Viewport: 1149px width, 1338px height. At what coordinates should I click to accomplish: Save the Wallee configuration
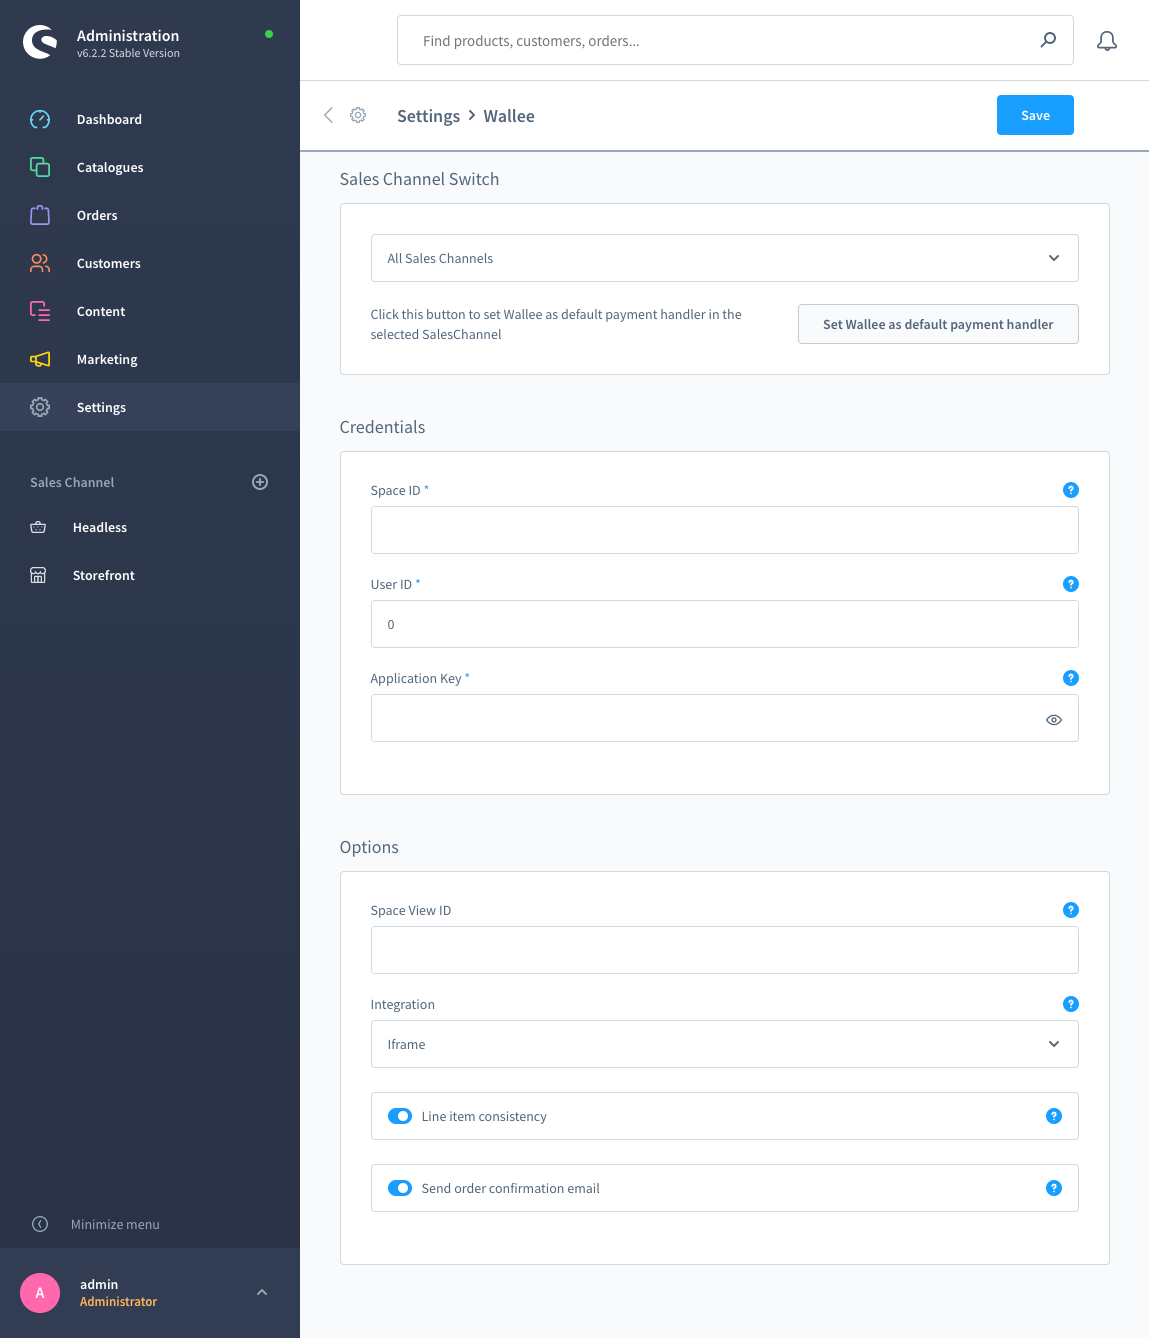coord(1035,115)
